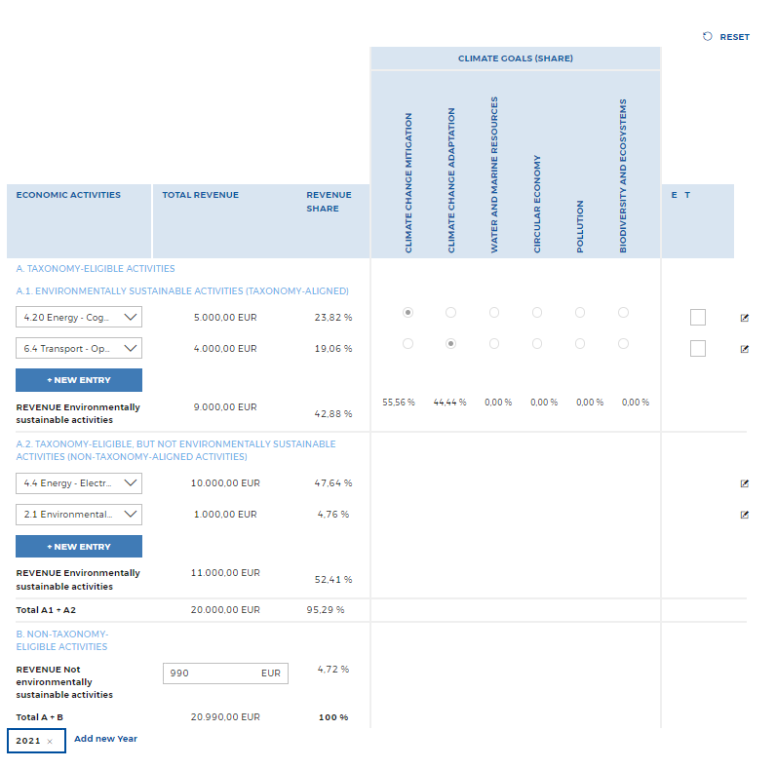Screen dimensions: 776x769
Task: Click the RESET link
Action: click(x=734, y=37)
